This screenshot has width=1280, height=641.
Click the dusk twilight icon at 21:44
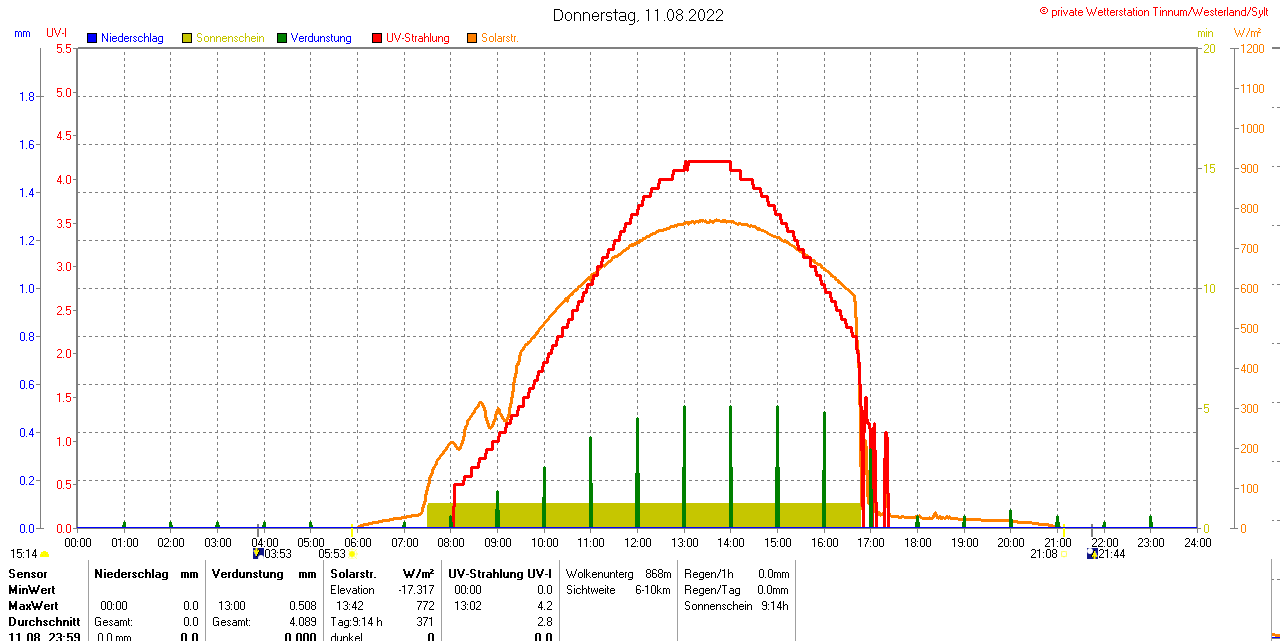tap(1092, 554)
